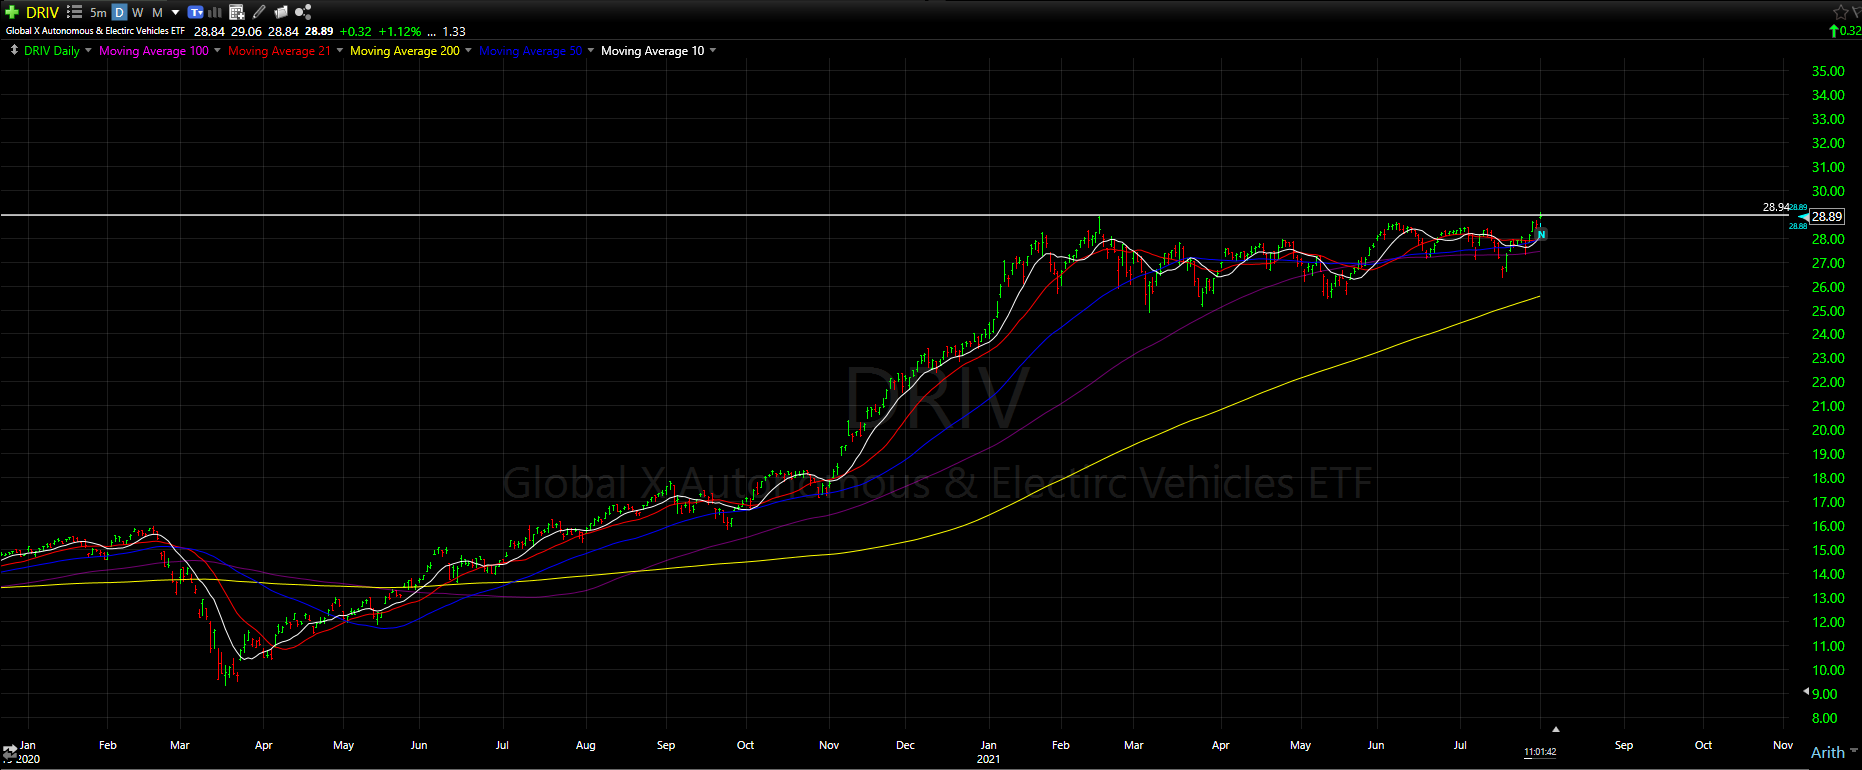Select the Daily (D) timeframe button
The height and width of the screenshot is (770, 1862).
tap(119, 12)
